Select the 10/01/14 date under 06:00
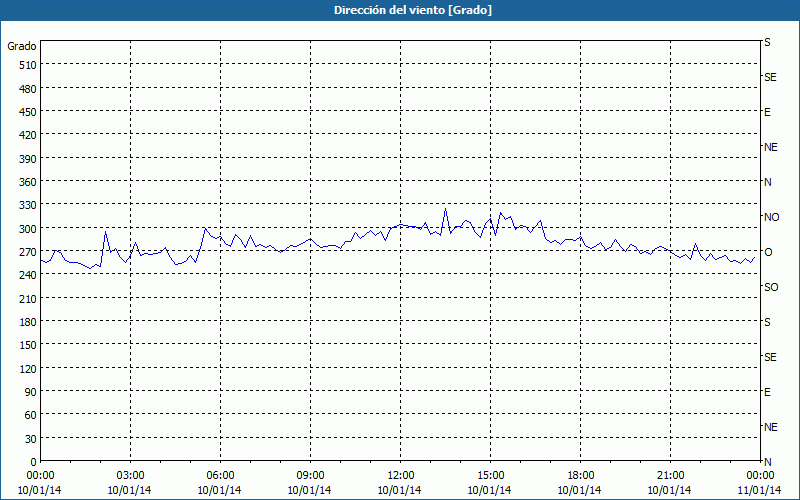 [x=219, y=490]
